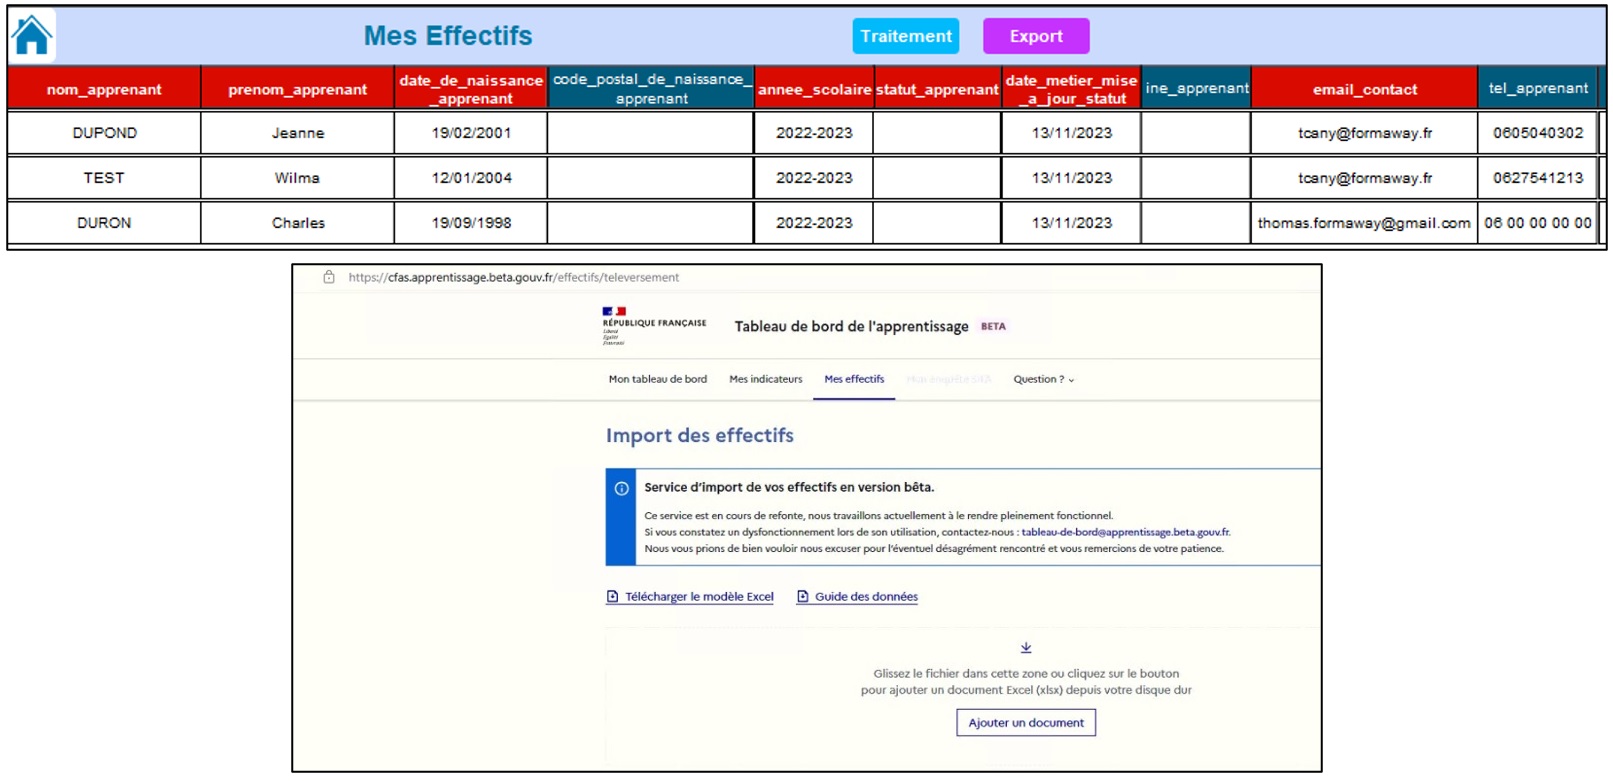Screen dimensions: 1613x781
Task: Click the tcany@formaway.fr email in DUPOND row
Action: tap(1365, 133)
